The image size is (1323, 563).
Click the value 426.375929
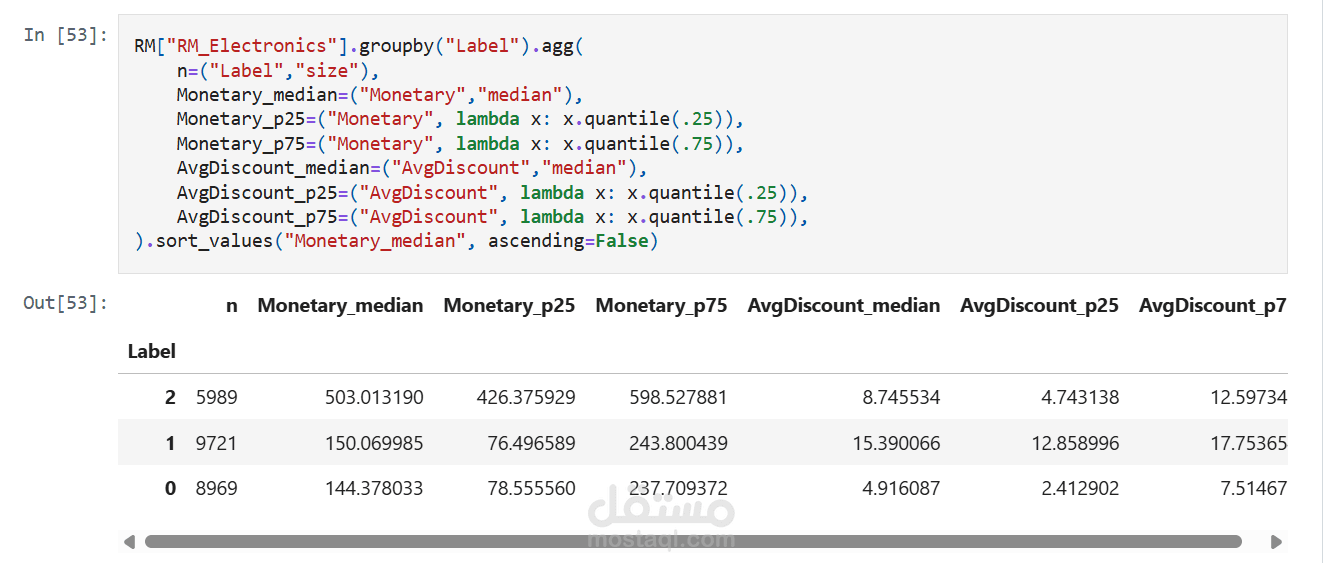pos(526,398)
